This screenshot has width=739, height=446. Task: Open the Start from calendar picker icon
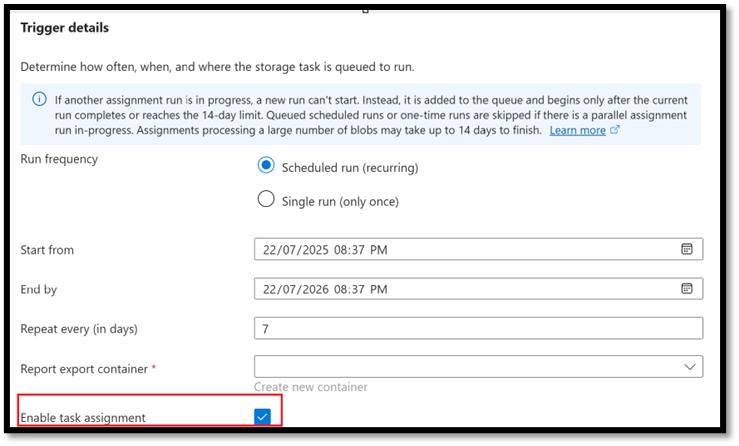687,249
